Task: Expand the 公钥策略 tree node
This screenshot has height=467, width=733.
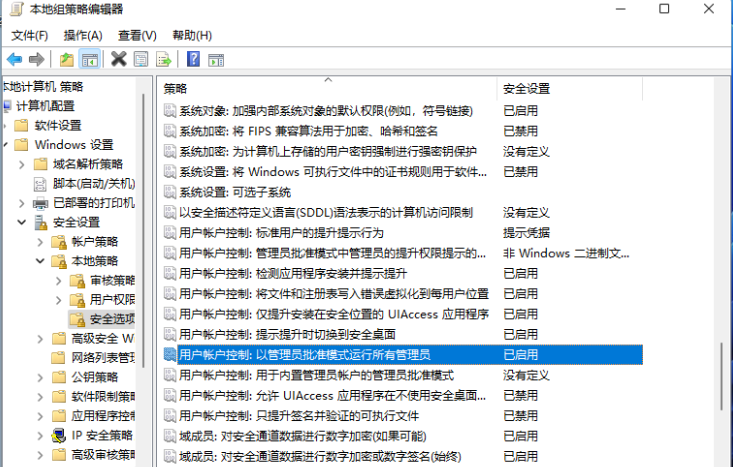Action: point(39,377)
